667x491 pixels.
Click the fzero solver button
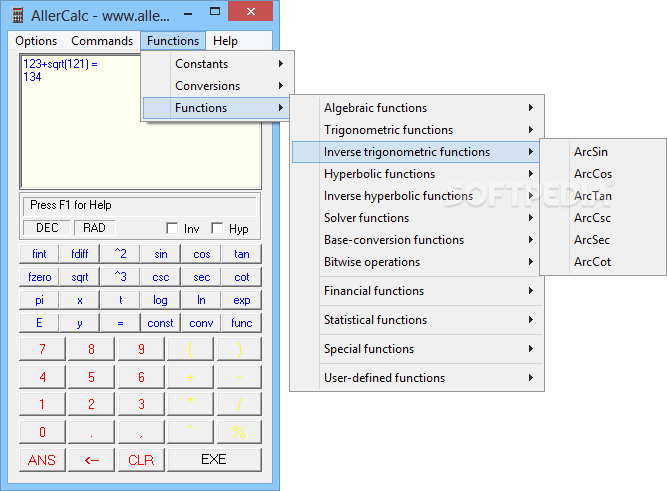point(39,277)
